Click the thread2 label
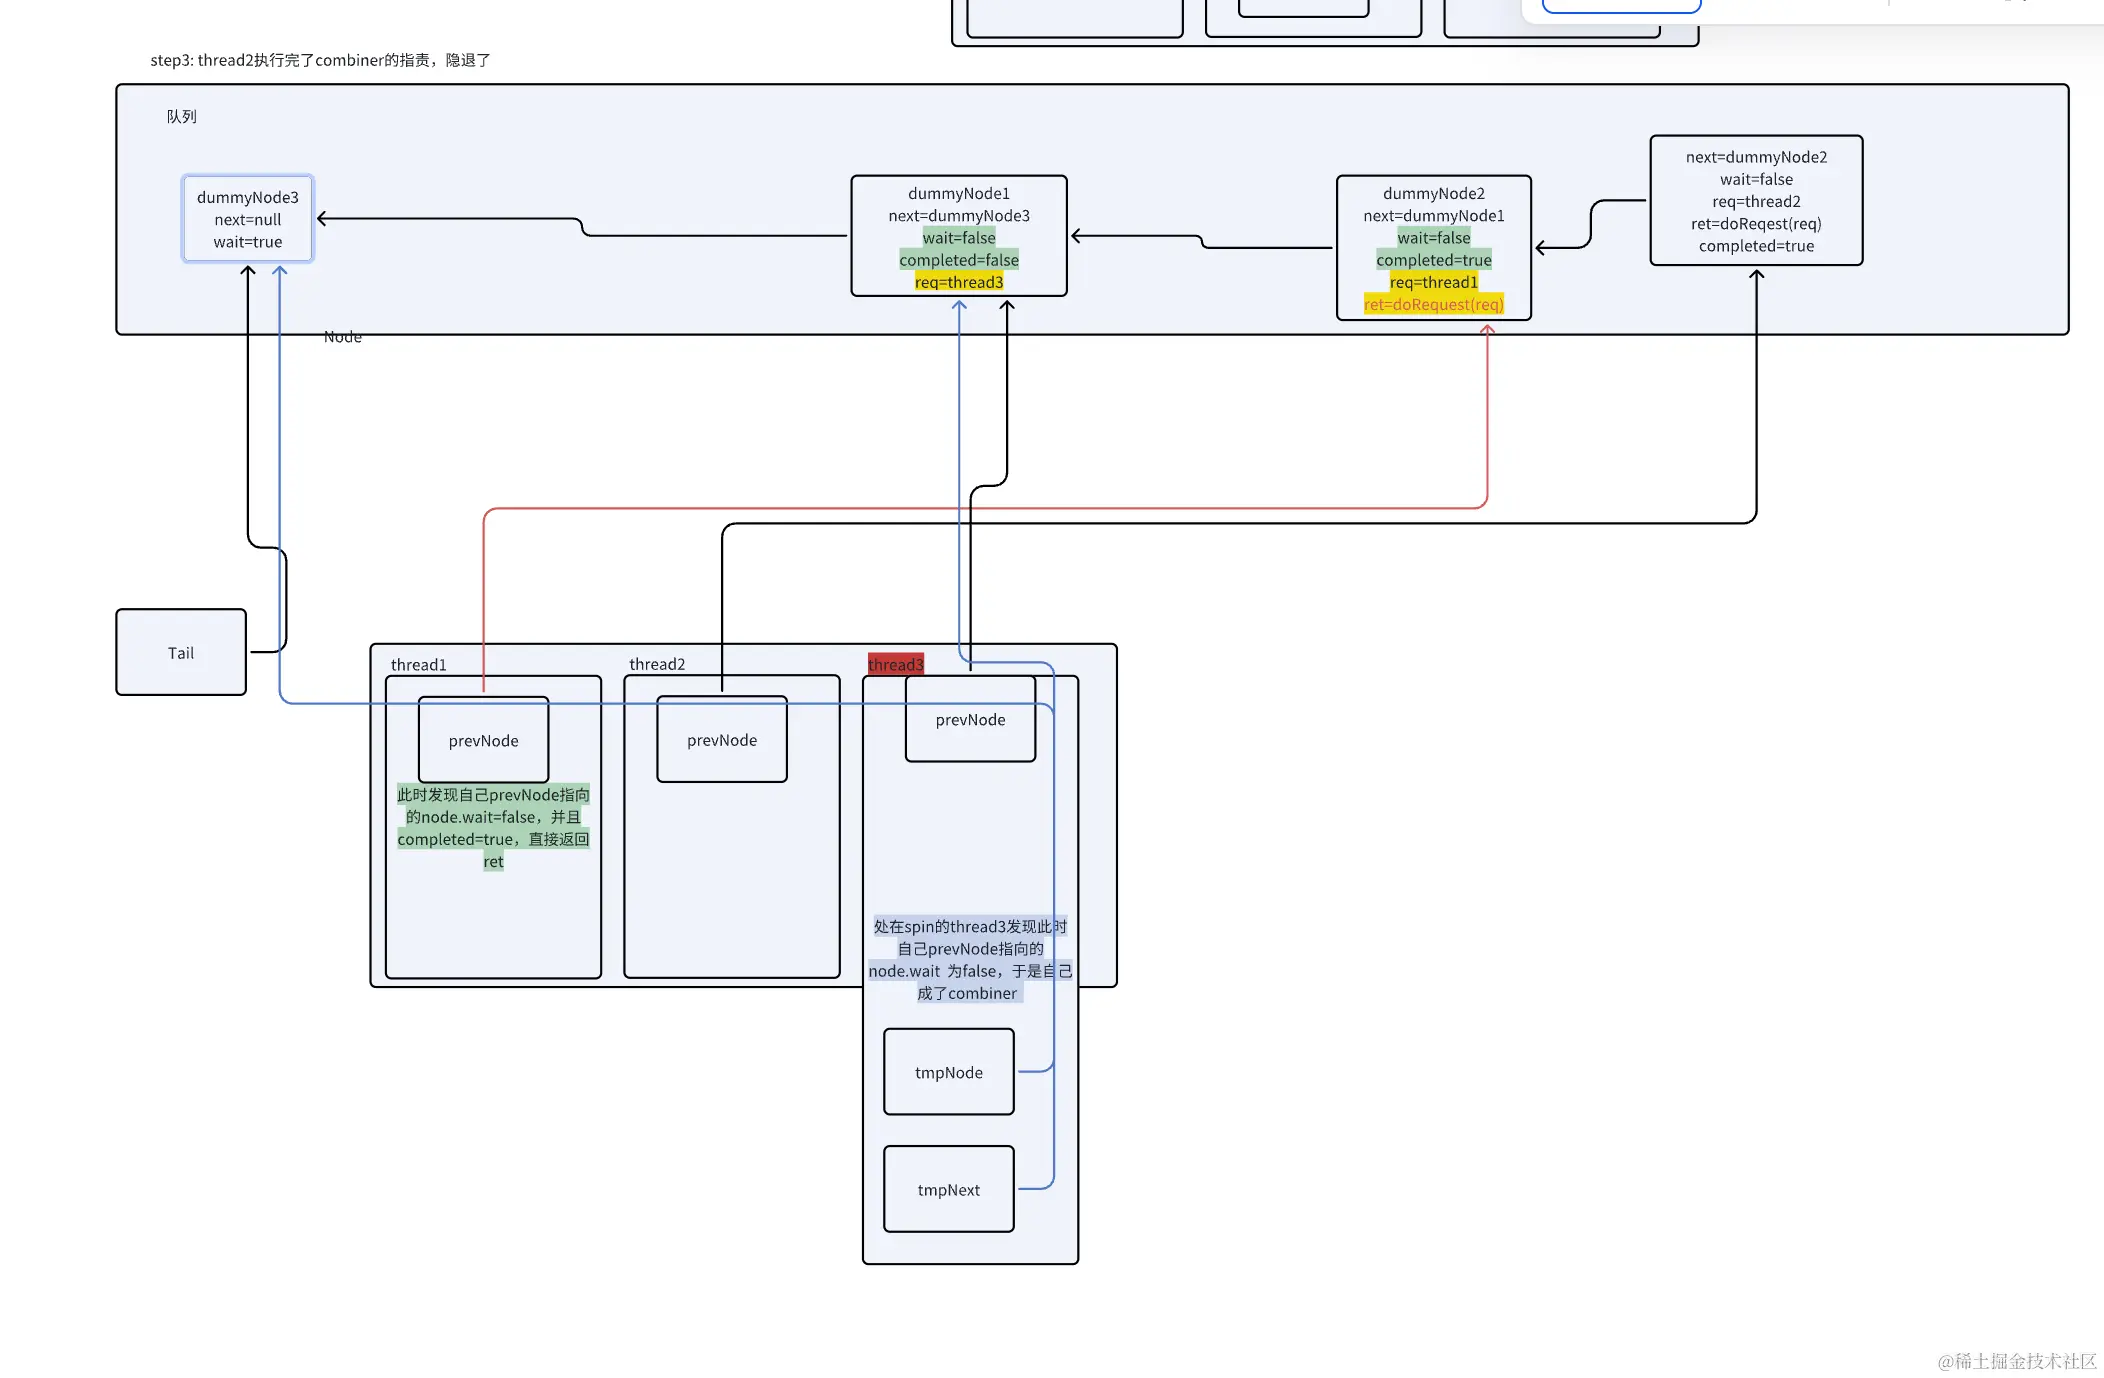Screen dimensions: 2104x1378 656,664
